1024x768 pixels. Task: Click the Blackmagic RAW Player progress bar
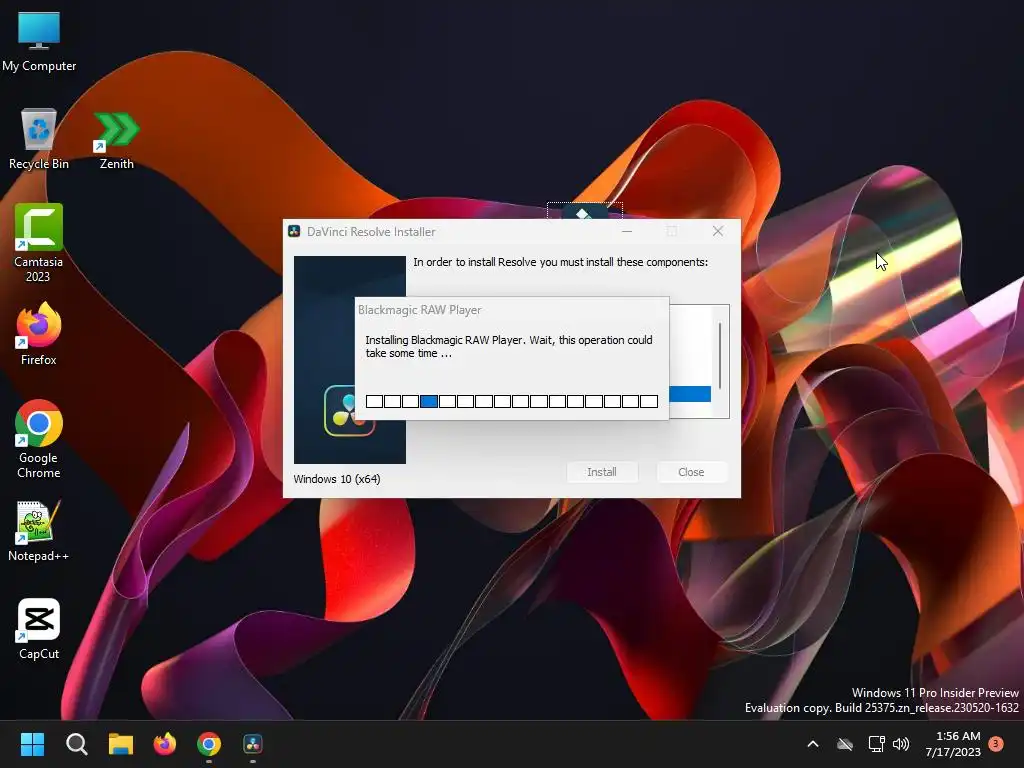pyautogui.click(x=511, y=401)
